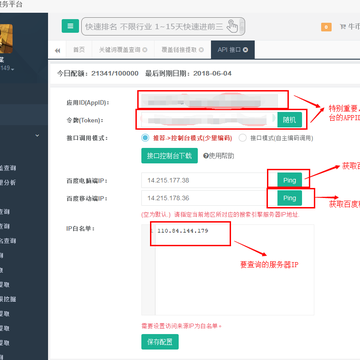The width and height of the screenshot is (360, 360).
Task: Click 保存配置 button
Action: click(x=160, y=342)
